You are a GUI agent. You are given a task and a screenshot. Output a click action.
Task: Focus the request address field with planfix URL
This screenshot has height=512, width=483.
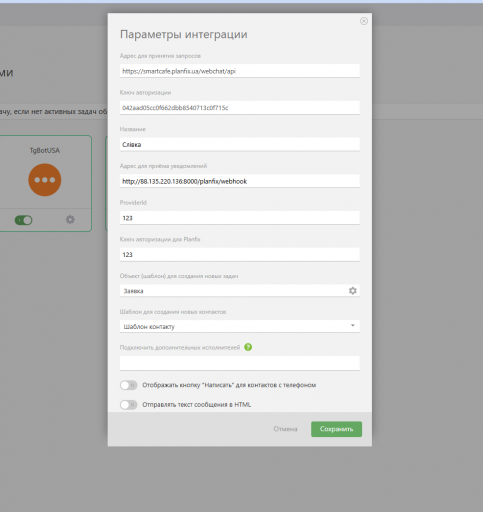(x=240, y=71)
